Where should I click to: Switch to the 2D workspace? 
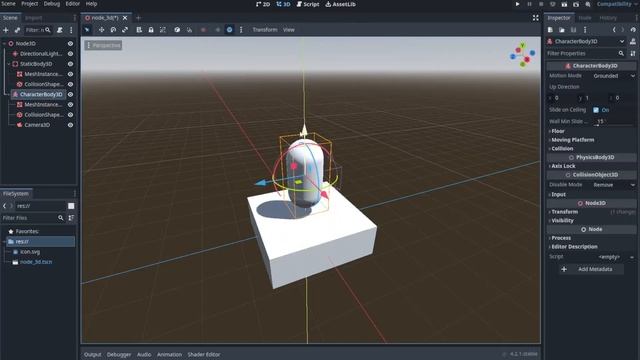263,4
